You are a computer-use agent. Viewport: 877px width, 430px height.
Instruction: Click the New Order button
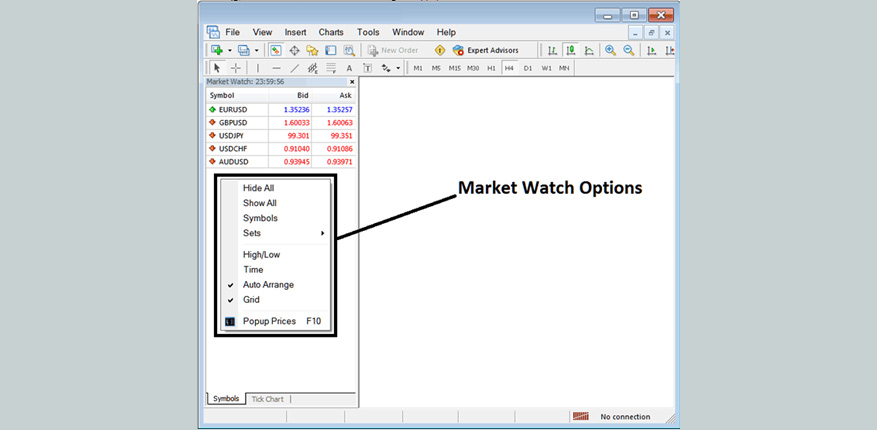point(393,50)
